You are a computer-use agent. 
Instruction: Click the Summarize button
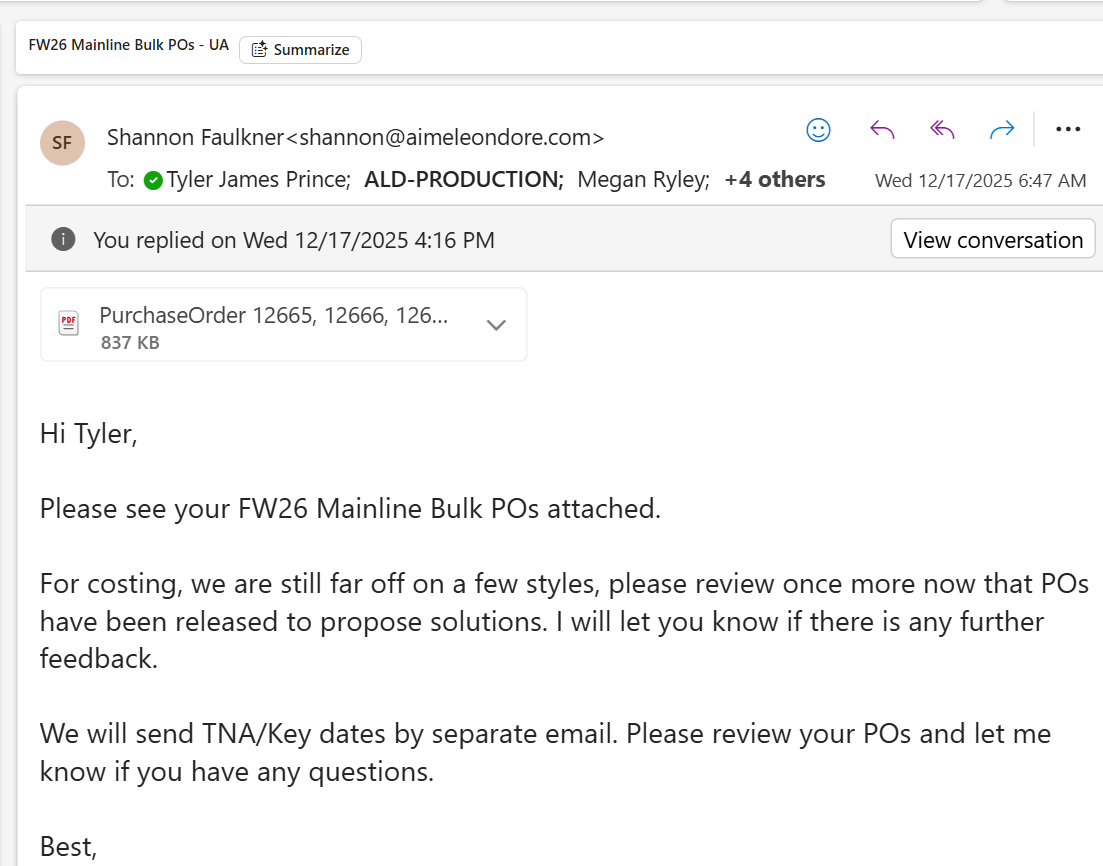click(300, 50)
